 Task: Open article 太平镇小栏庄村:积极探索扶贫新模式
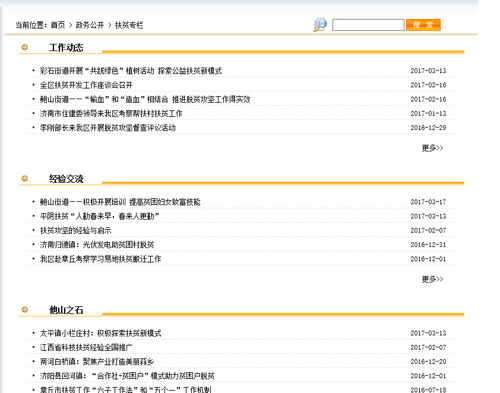pyautogui.click(x=100, y=333)
